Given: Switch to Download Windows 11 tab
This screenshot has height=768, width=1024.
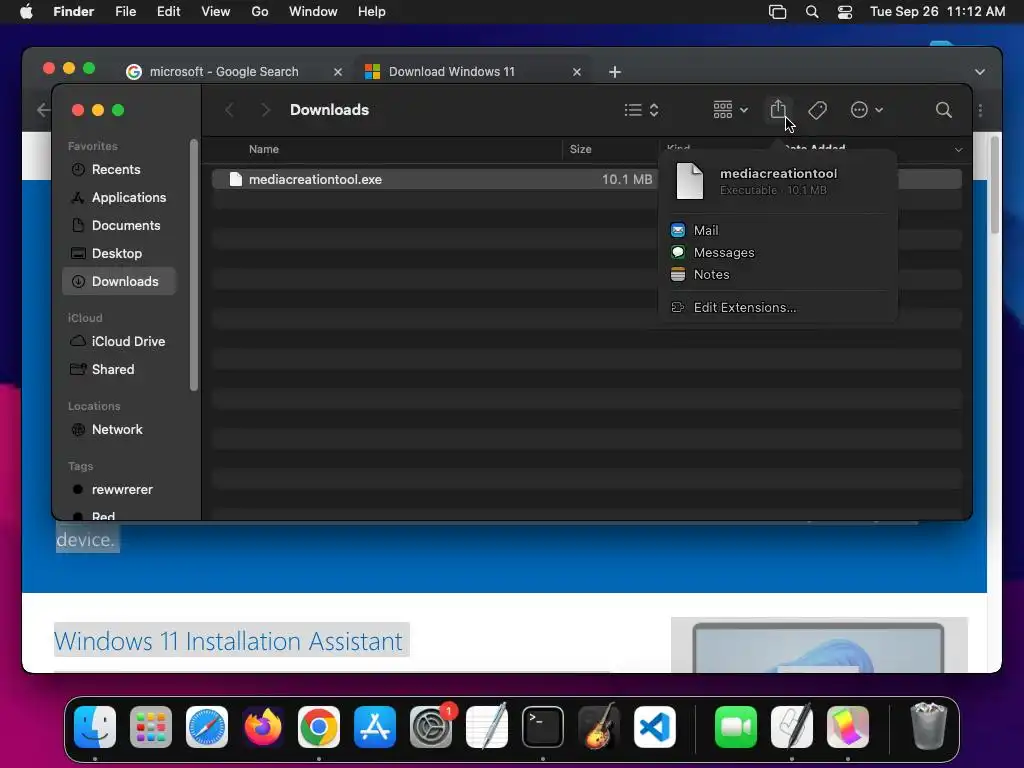Looking at the screenshot, I should 451,72.
